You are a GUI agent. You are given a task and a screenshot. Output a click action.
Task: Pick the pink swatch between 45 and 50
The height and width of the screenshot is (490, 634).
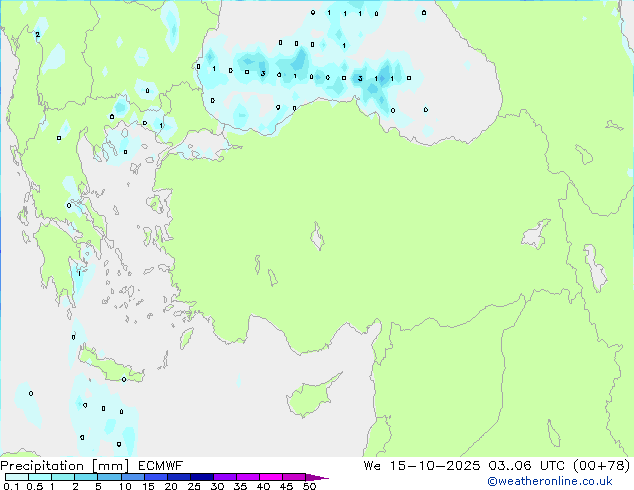294,477
